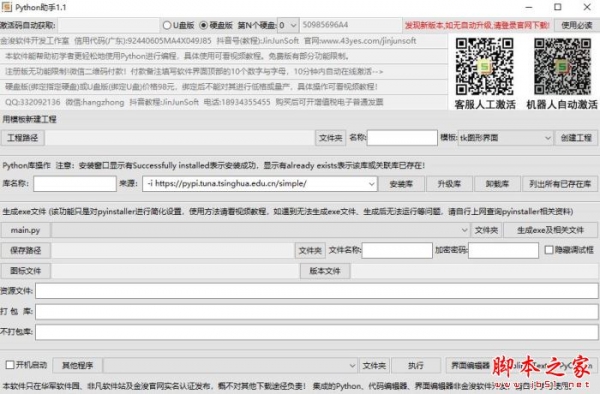Click the 加密密码 input field

click(504, 251)
